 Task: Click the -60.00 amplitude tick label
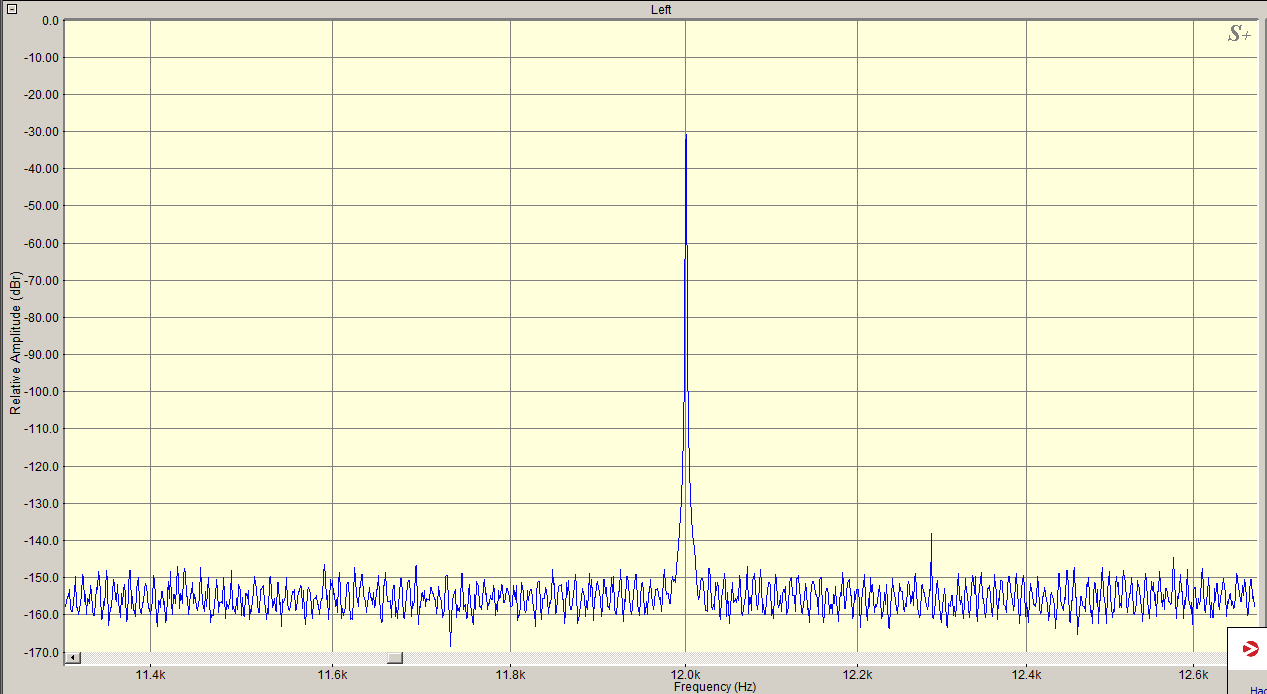point(43,243)
